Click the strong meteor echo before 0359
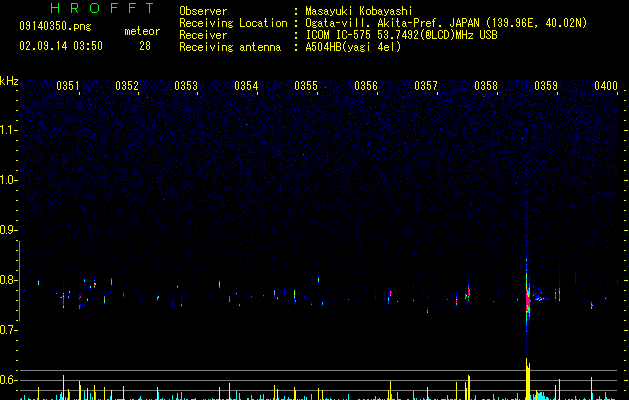The image size is (629, 400). [528, 299]
